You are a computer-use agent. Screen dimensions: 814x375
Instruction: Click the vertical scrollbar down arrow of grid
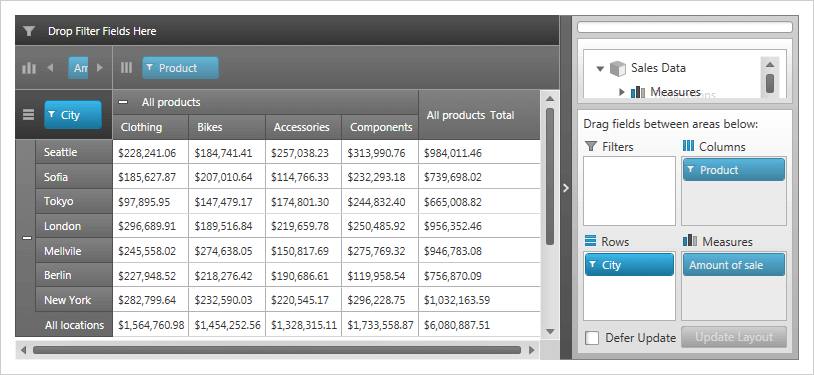pyautogui.click(x=550, y=331)
